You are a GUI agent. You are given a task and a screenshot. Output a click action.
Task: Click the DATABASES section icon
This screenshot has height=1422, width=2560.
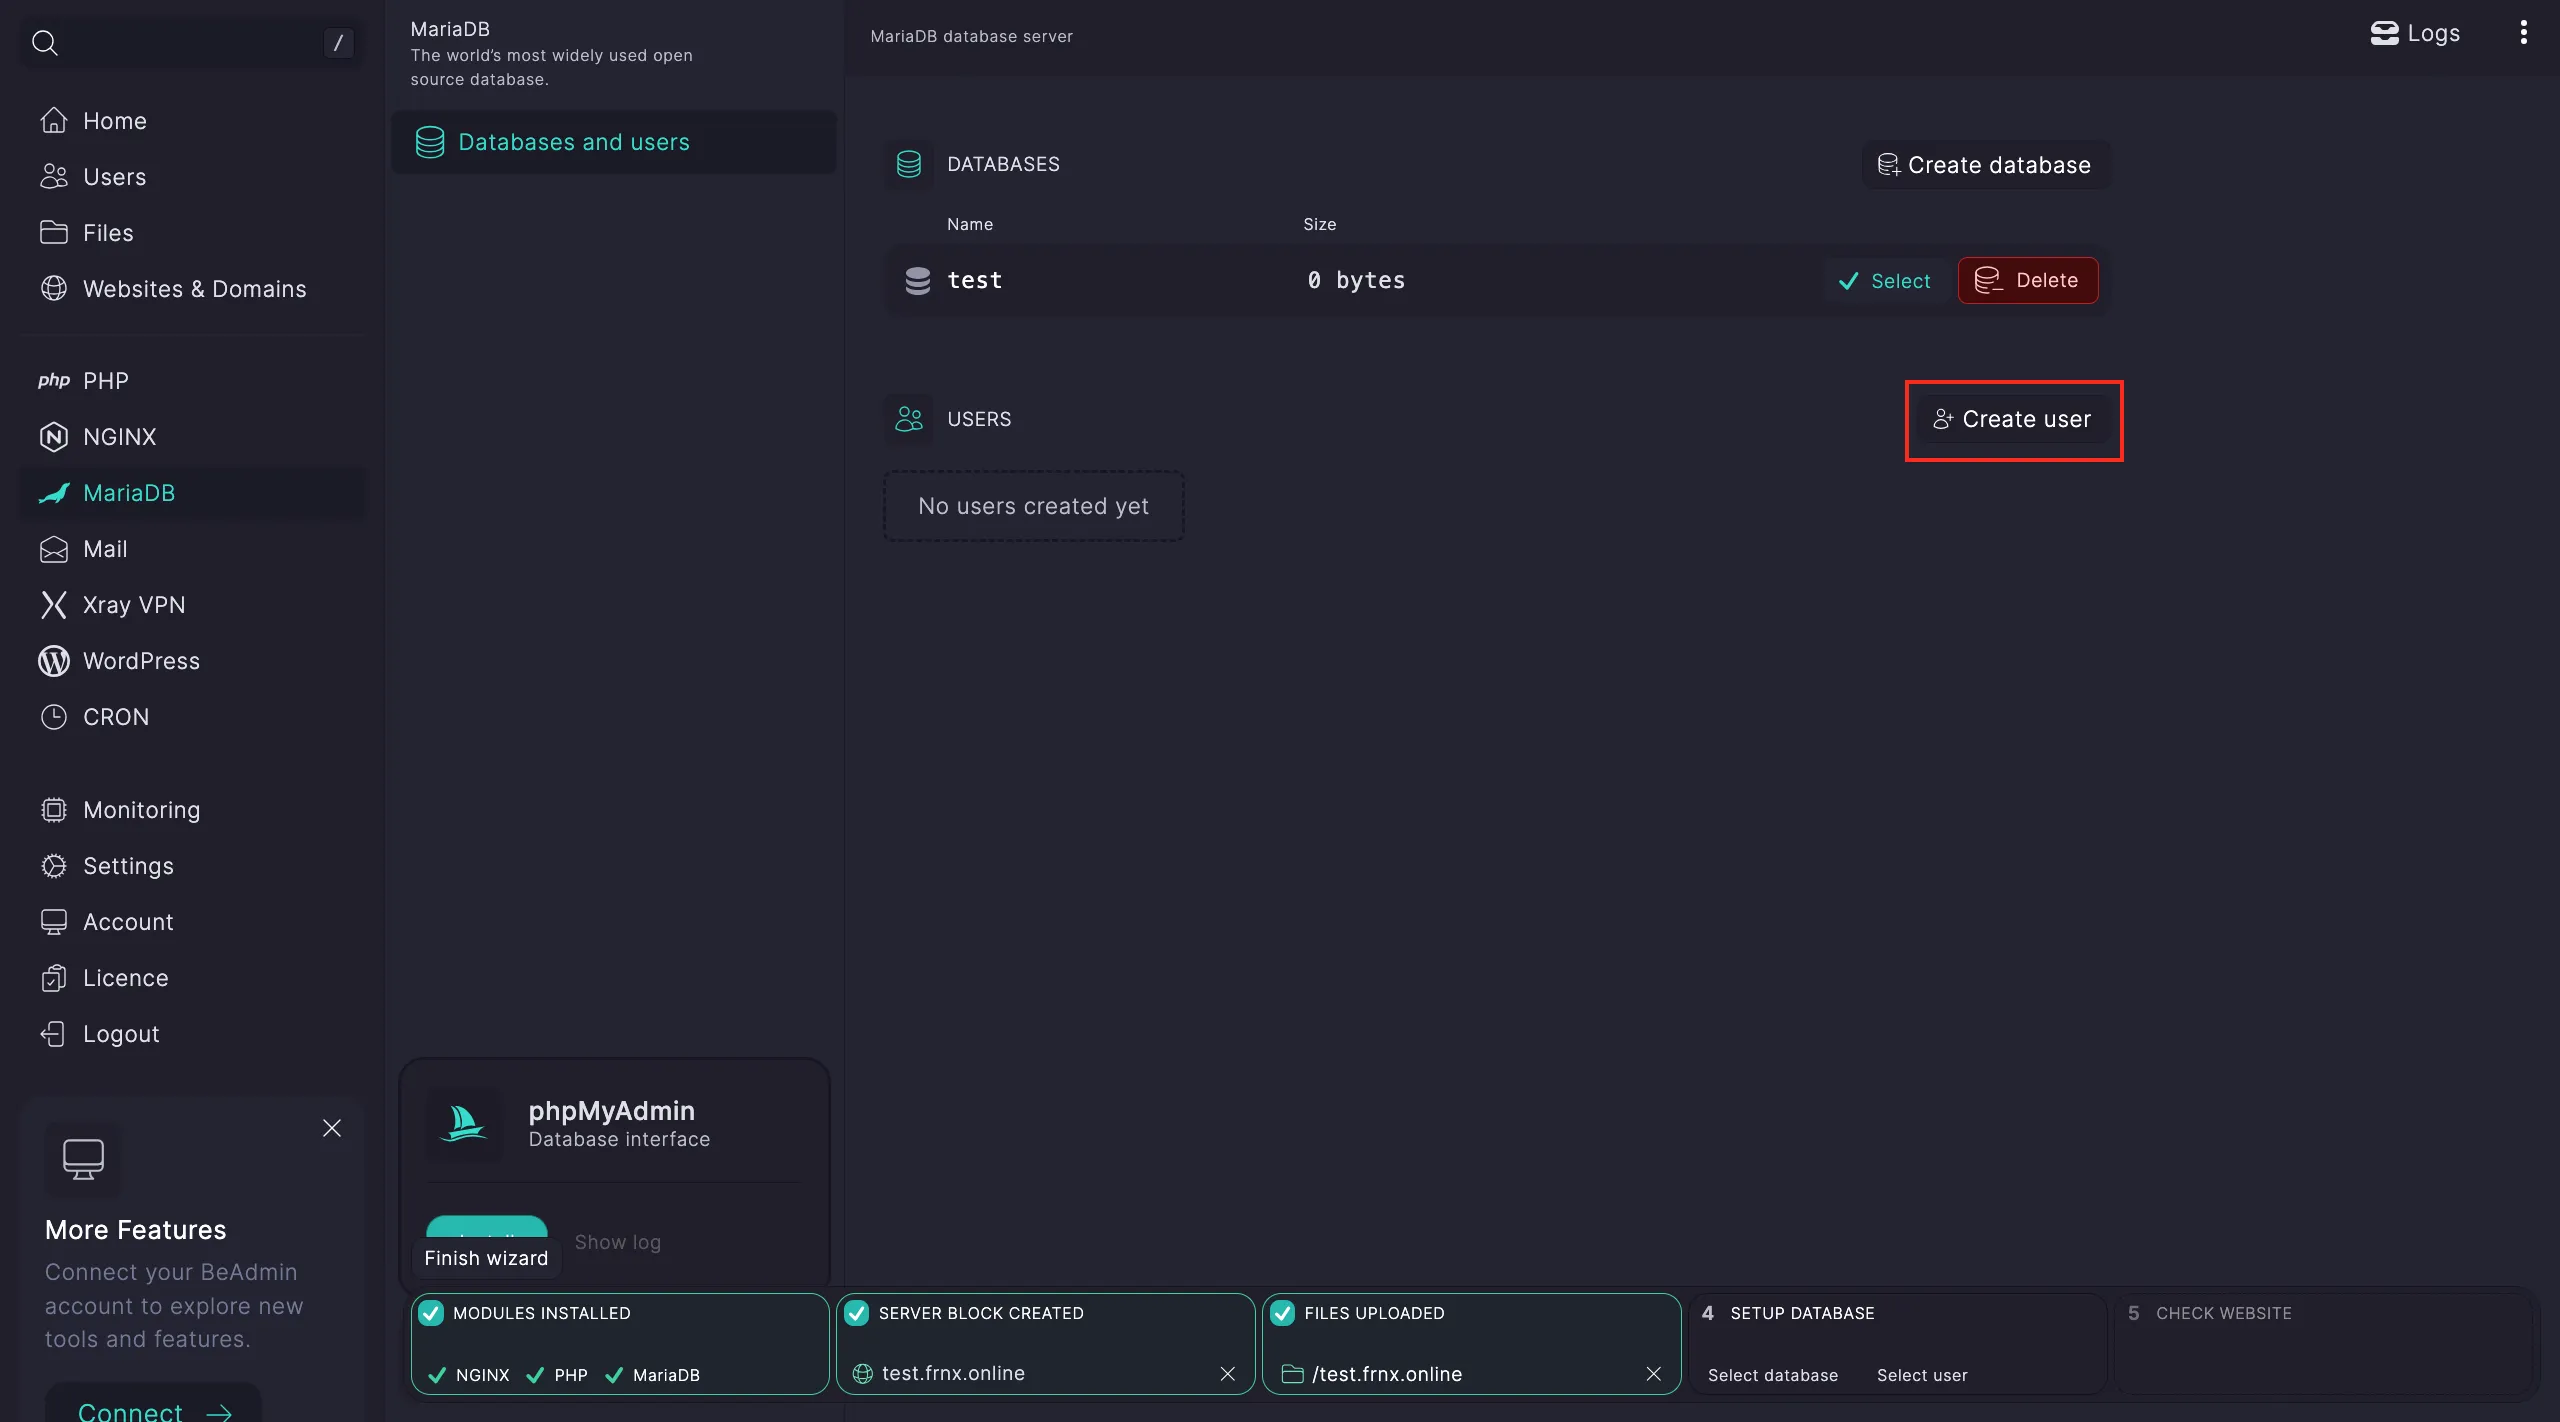tap(909, 164)
